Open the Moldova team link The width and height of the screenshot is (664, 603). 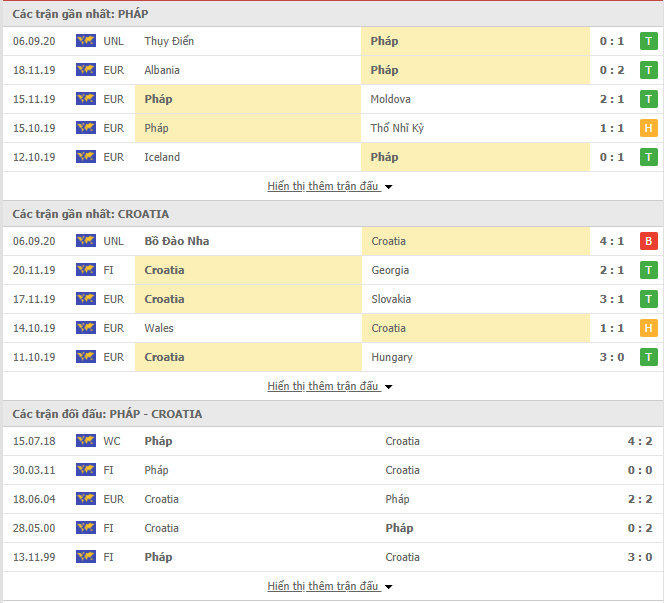point(390,99)
